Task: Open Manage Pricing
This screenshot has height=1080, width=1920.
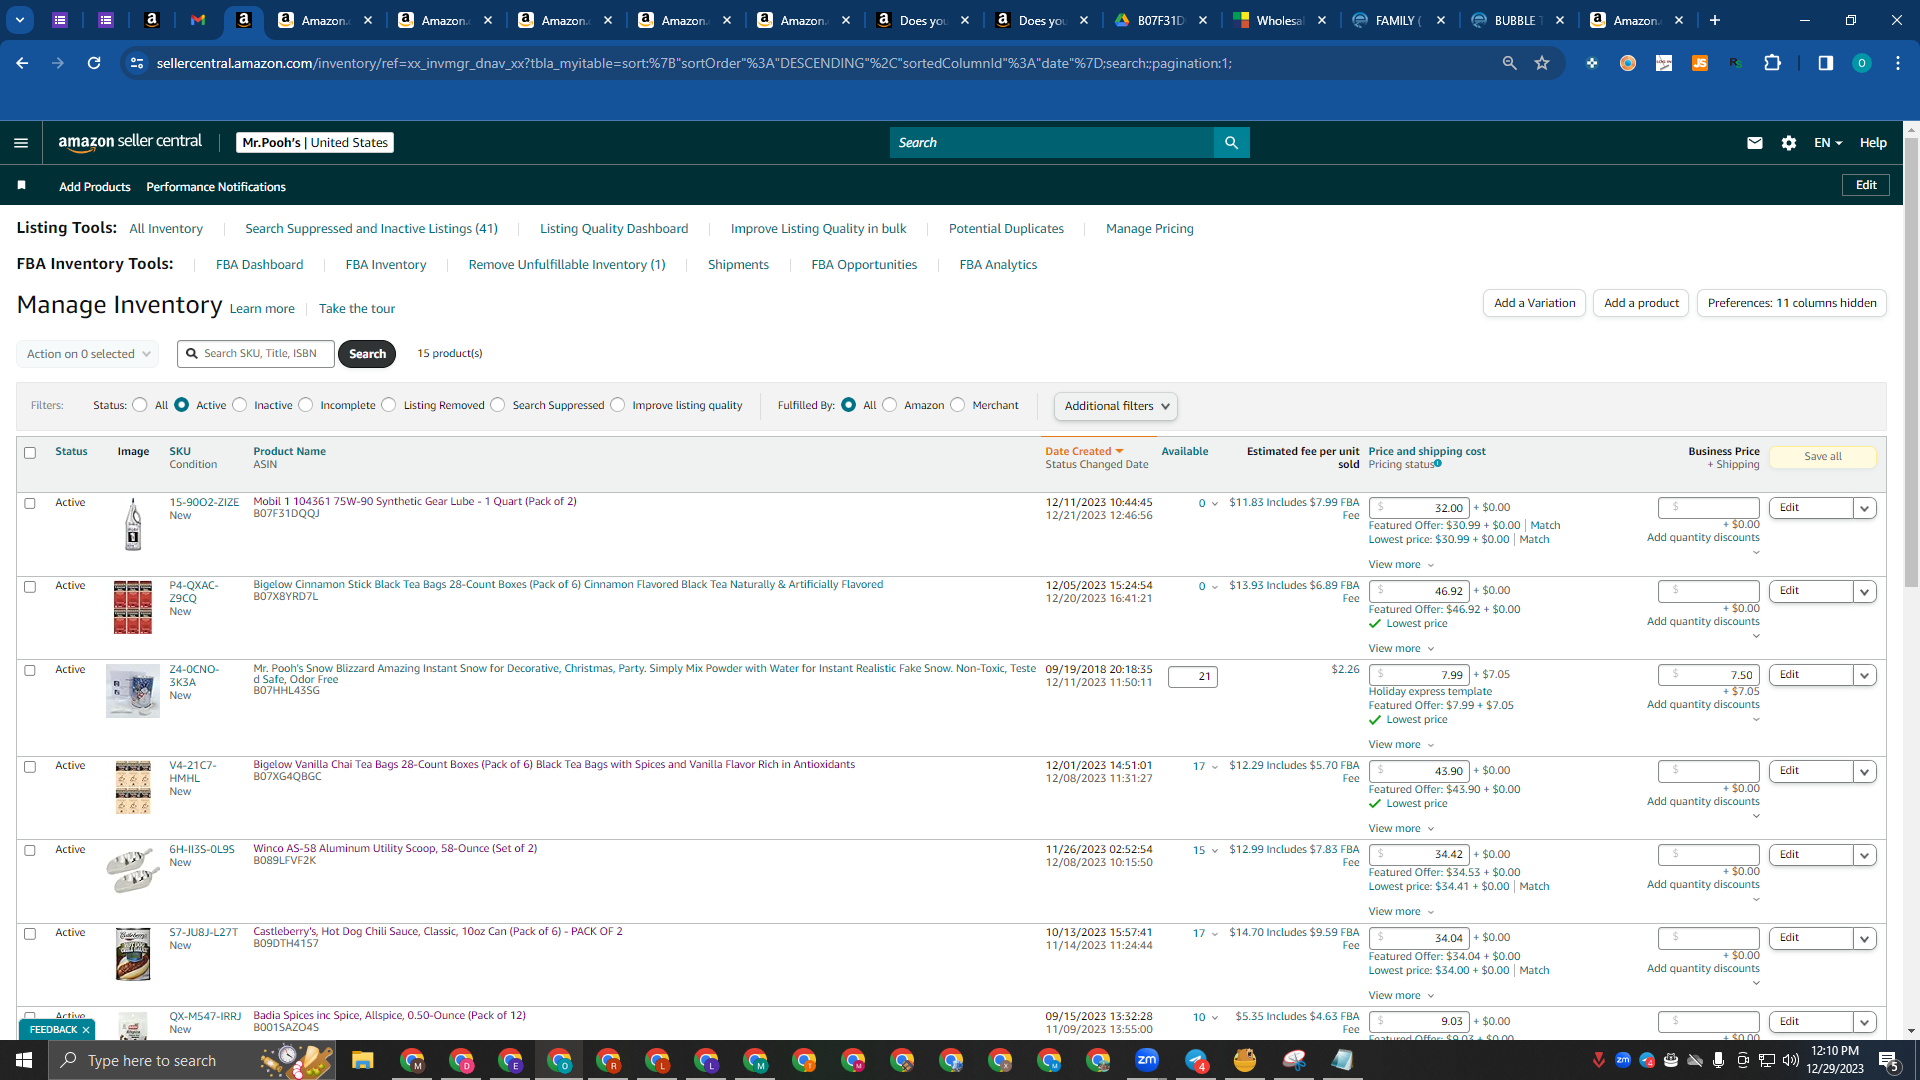Action: pos(1149,229)
